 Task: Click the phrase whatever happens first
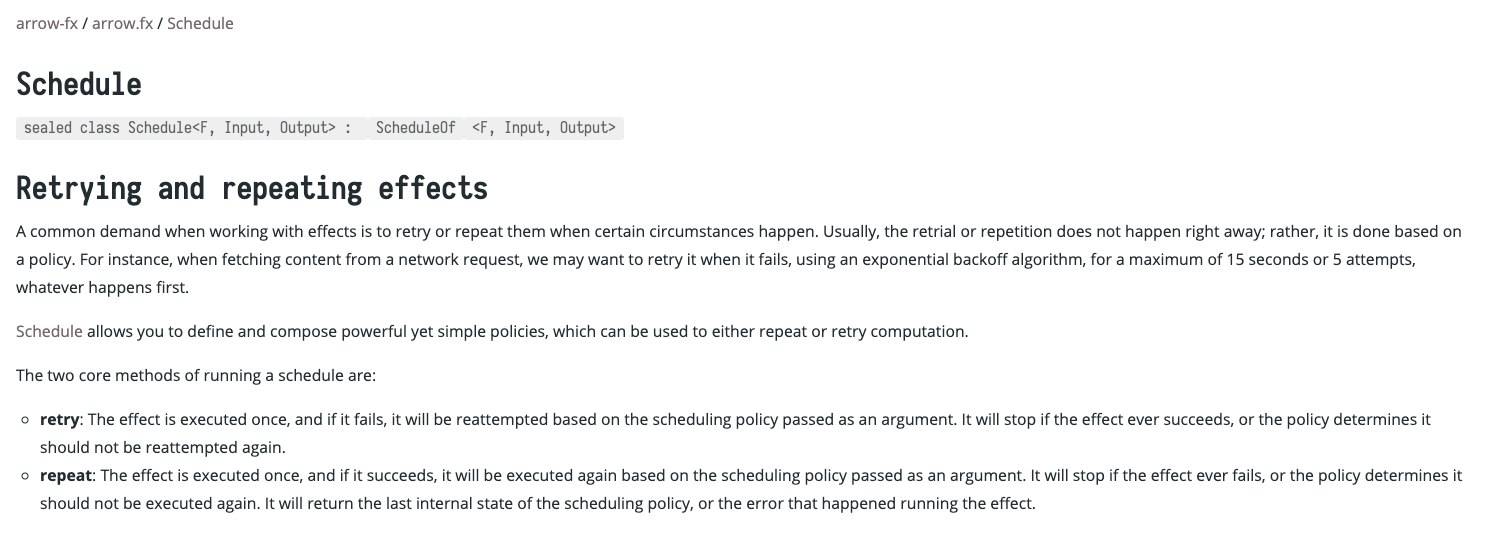point(102,288)
